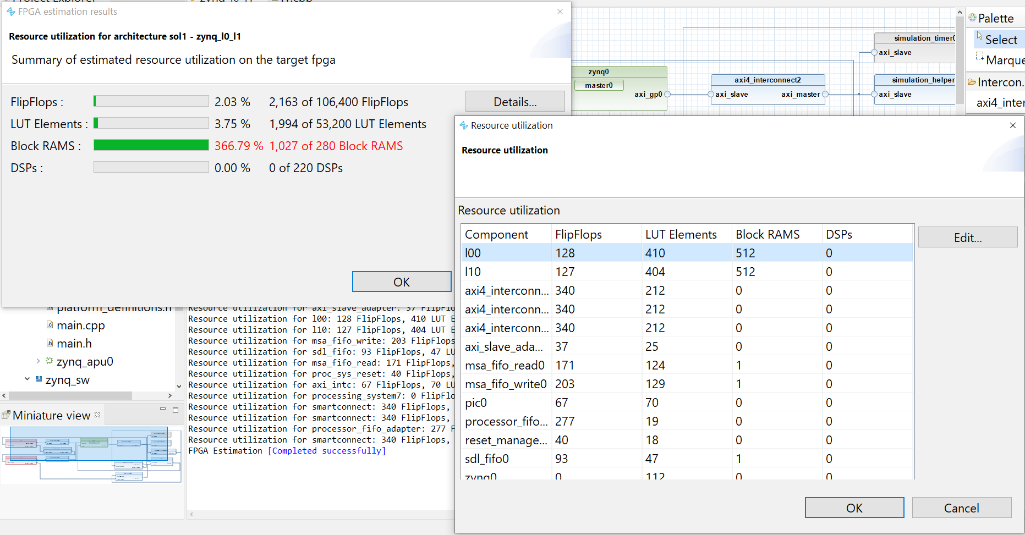This screenshot has width=1025, height=535.
Task: Click the LUT Elements utilization bar
Action: [151, 123]
